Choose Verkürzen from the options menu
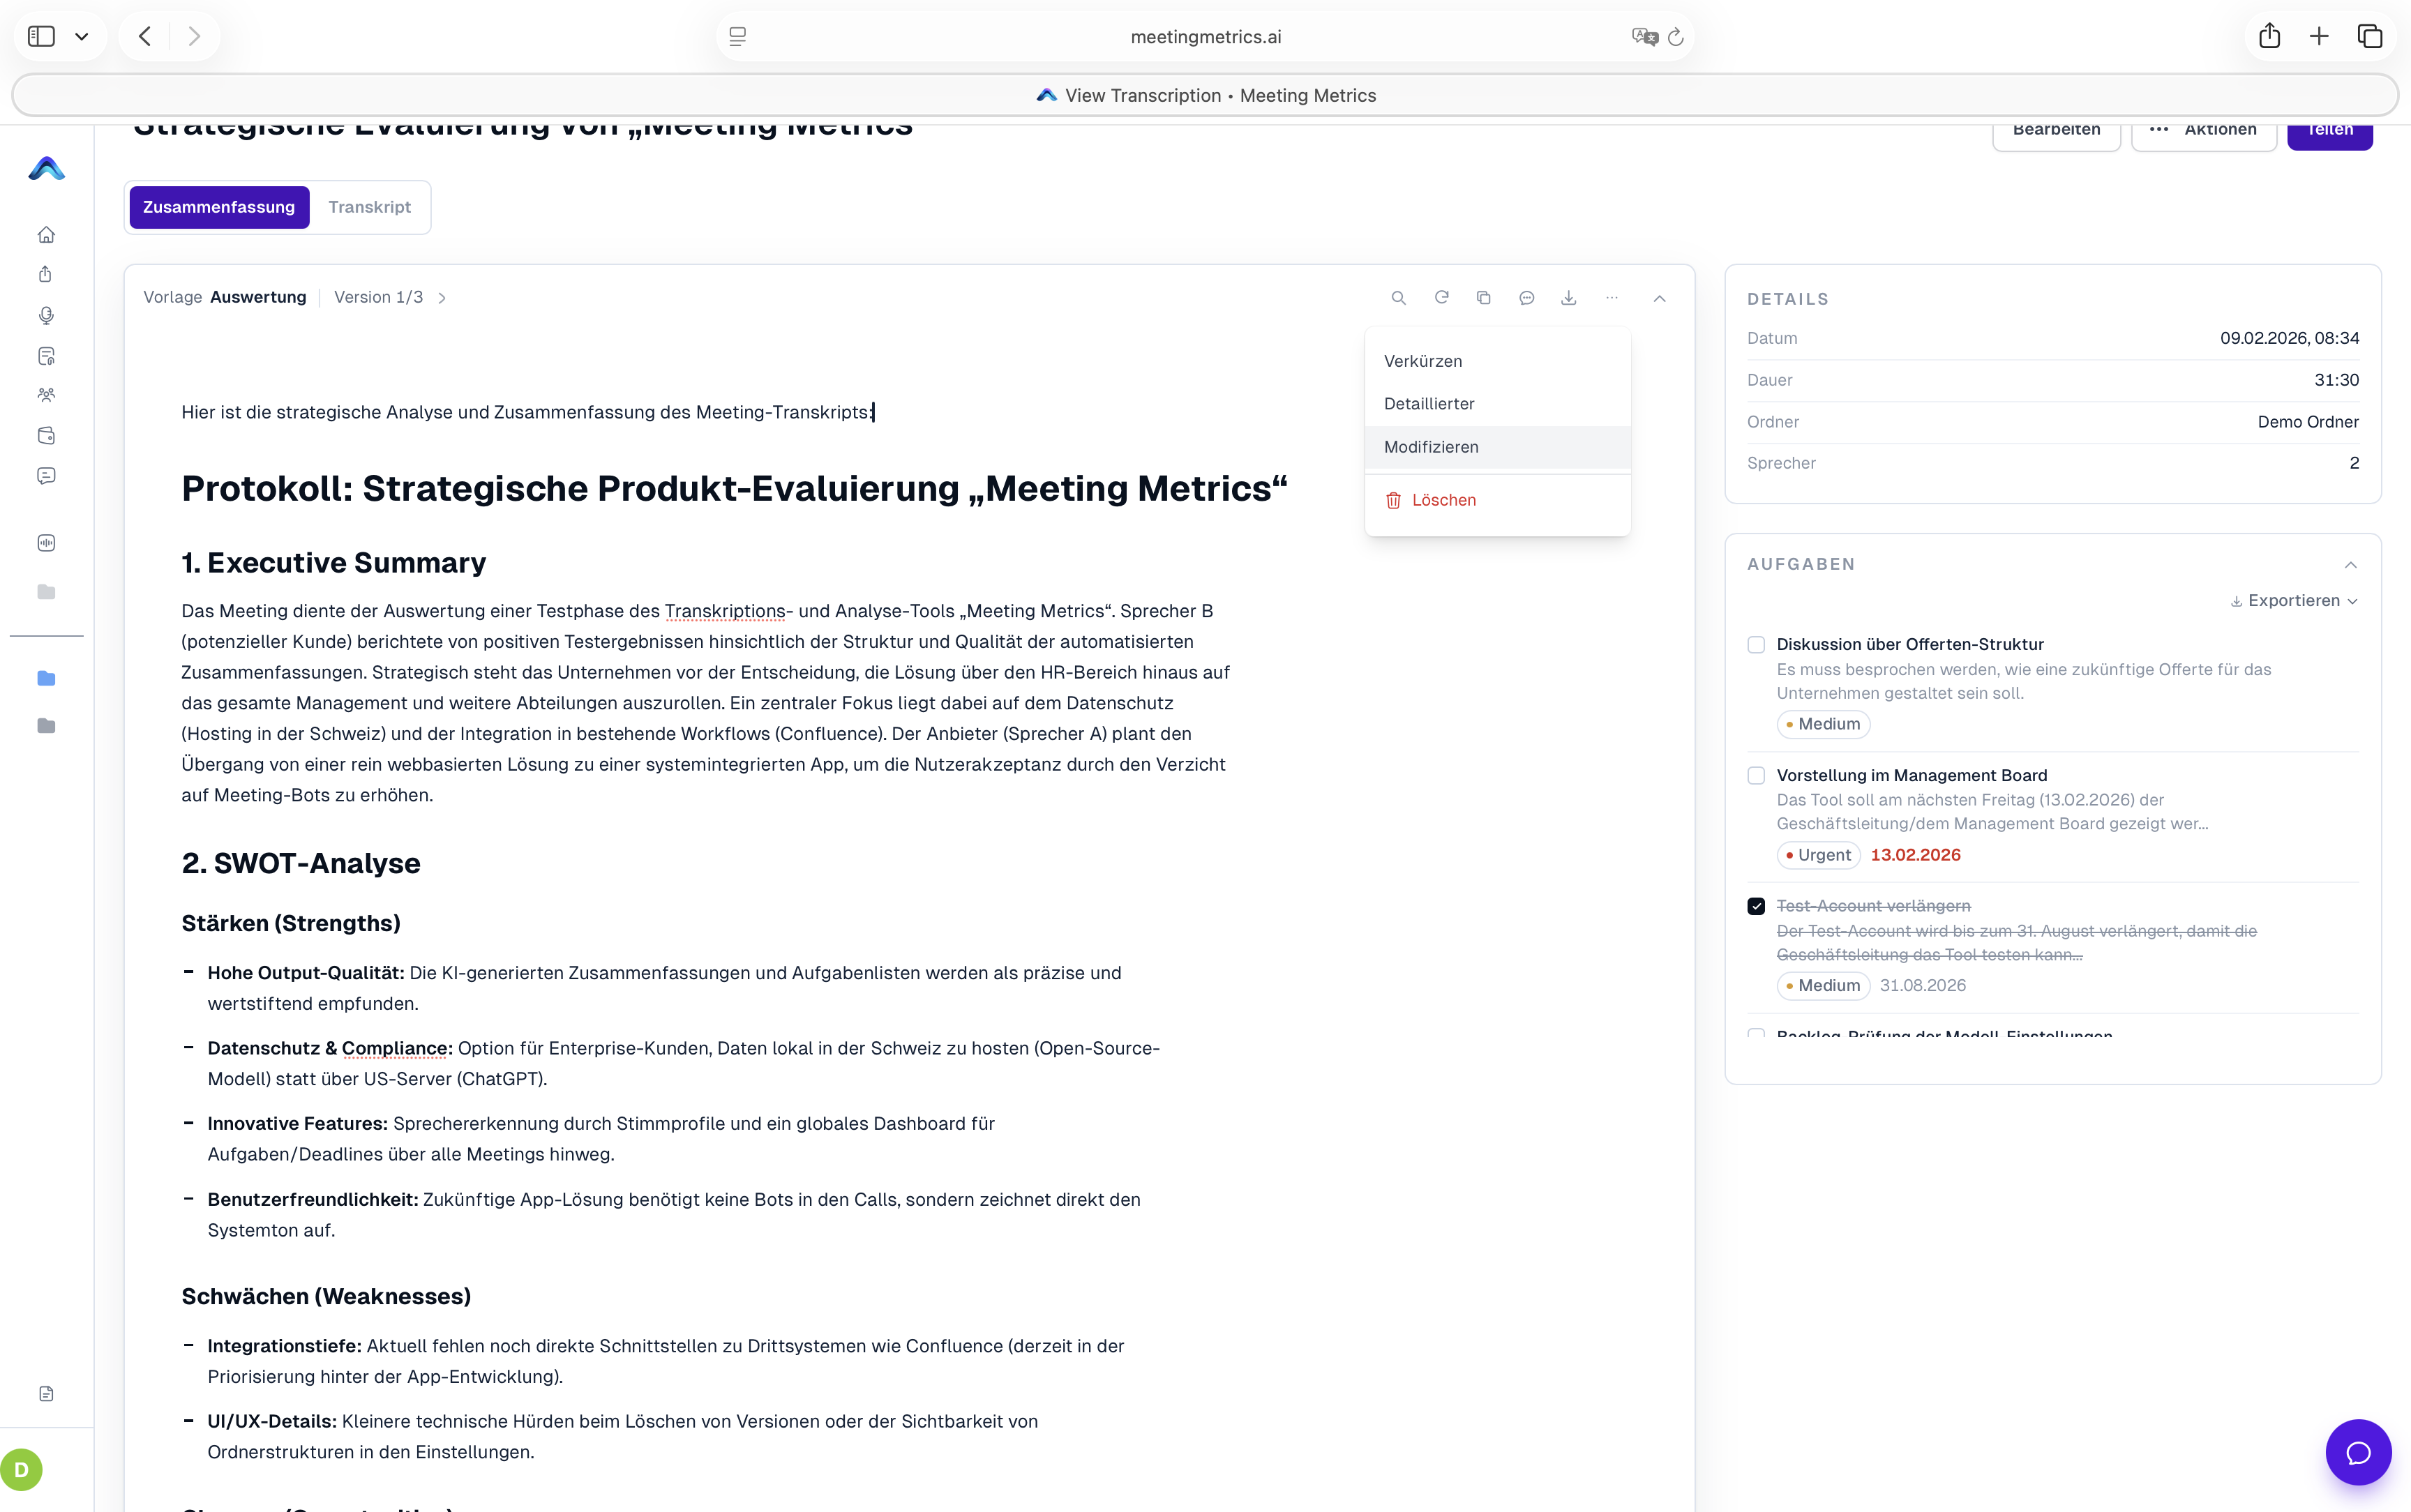The width and height of the screenshot is (2411, 1512). point(1497,361)
